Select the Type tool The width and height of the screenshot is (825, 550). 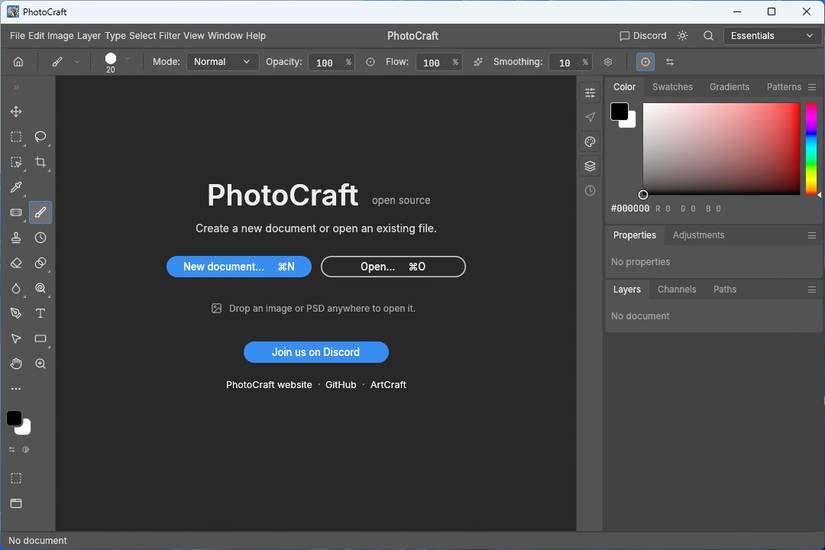41,313
